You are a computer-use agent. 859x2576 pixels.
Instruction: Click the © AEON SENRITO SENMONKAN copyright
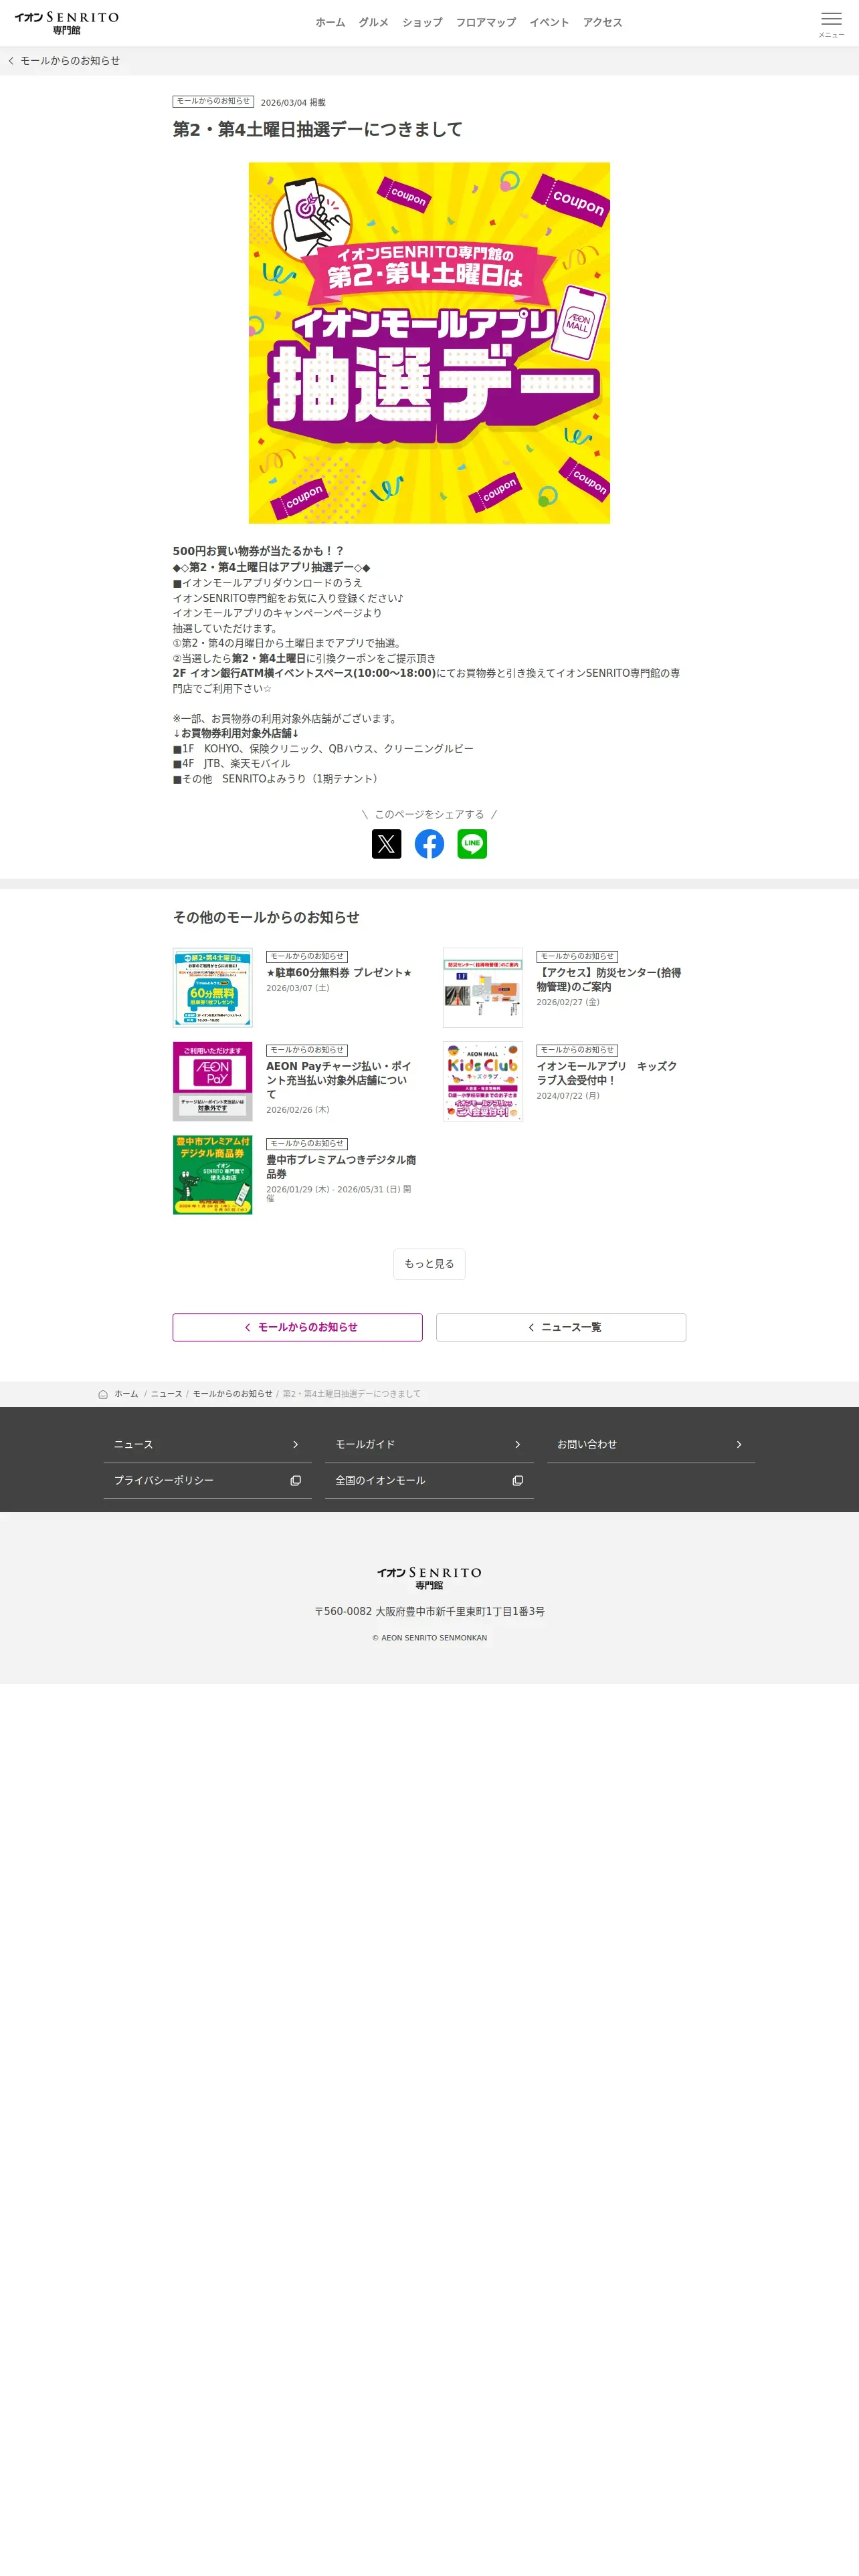pyautogui.click(x=429, y=1638)
